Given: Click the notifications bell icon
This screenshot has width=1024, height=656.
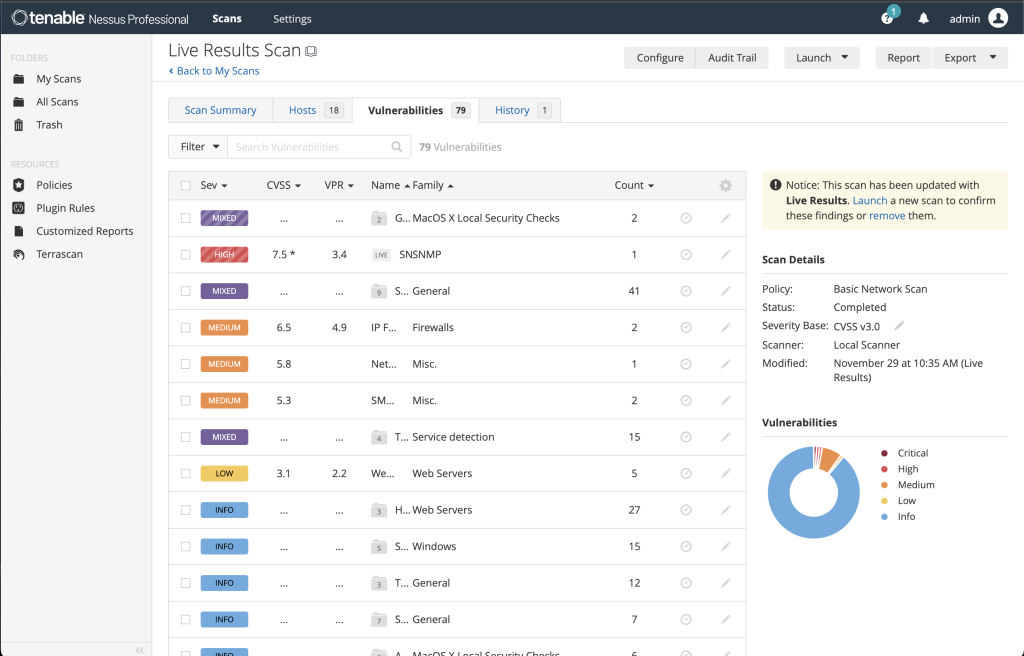Looking at the screenshot, I should (x=923, y=18).
